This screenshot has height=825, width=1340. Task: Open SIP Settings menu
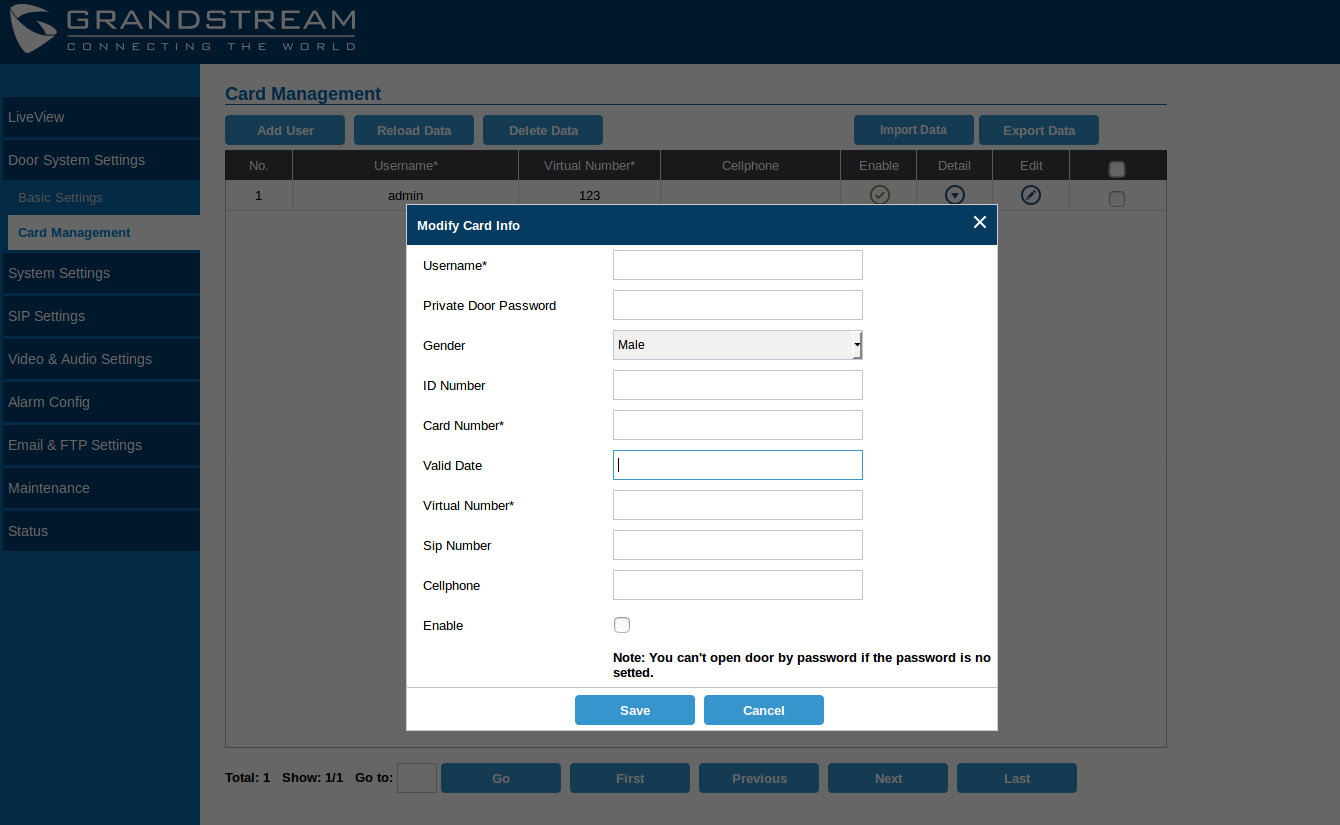[100, 316]
